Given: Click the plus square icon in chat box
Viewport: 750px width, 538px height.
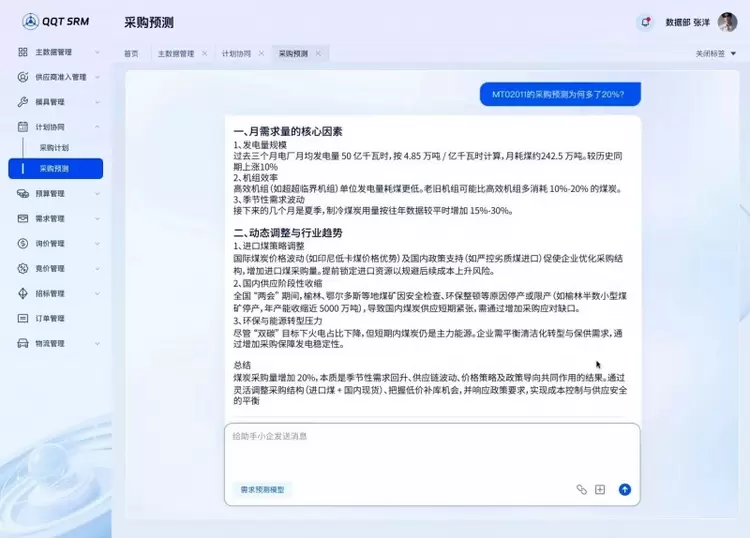Looking at the screenshot, I should pos(600,489).
